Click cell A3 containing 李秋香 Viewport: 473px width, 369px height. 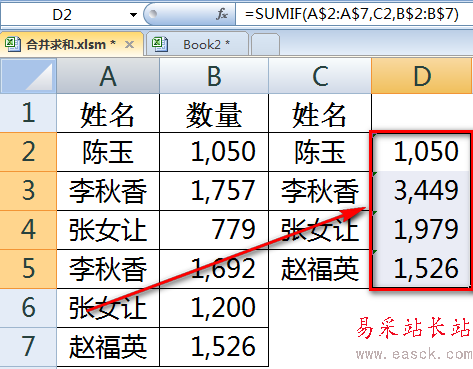pyautogui.click(x=108, y=191)
